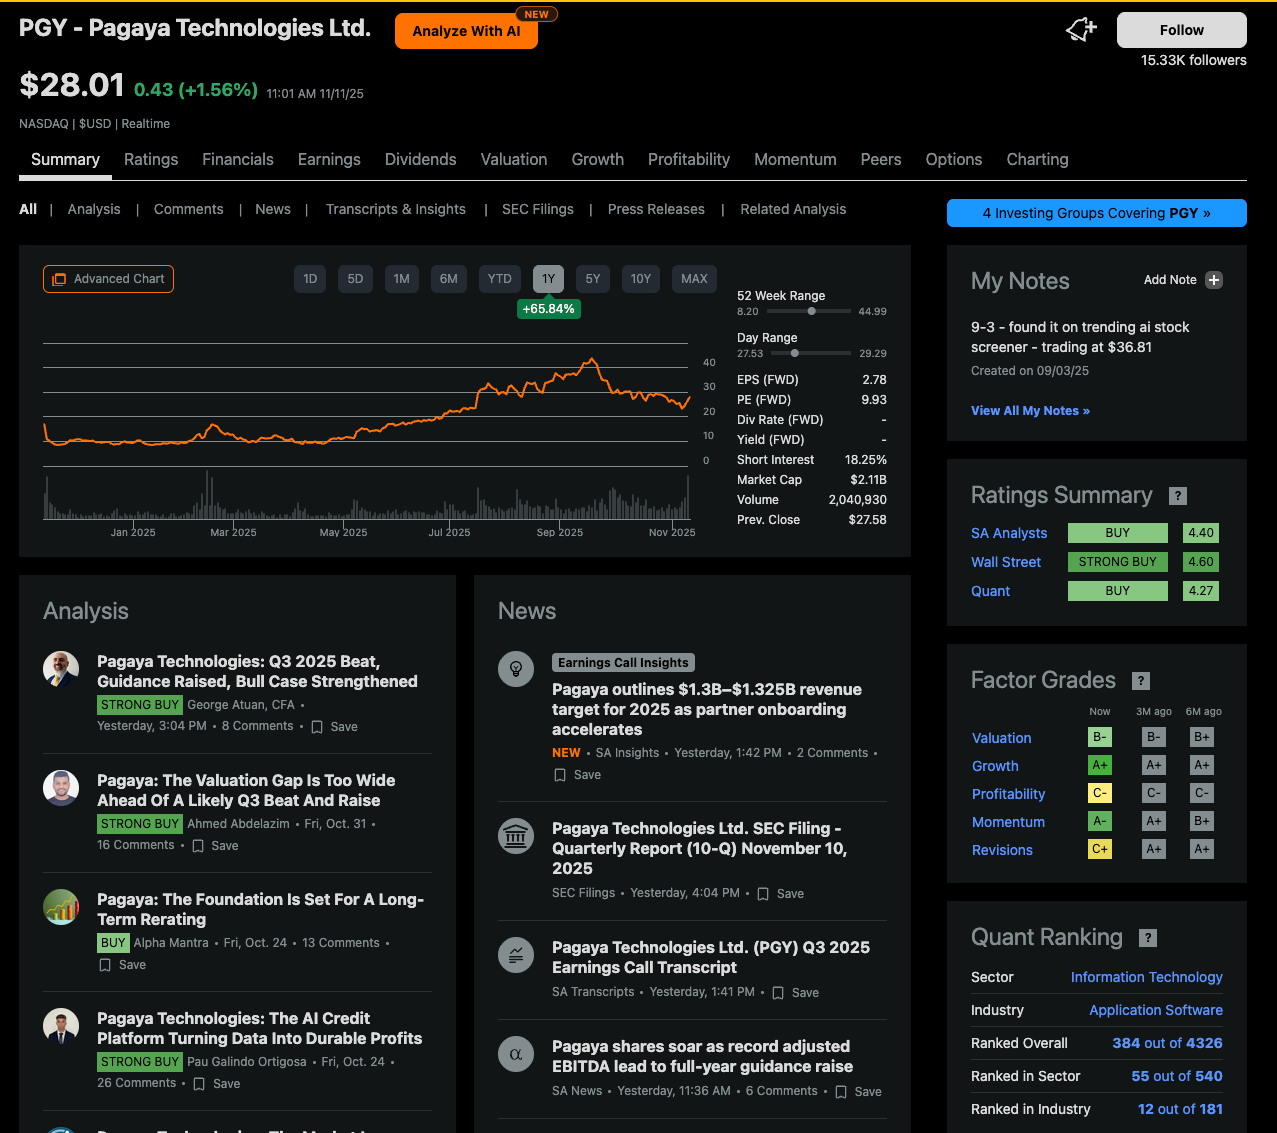This screenshot has width=1277, height=1133.
Task: Open the Pagaya shares soar news headline
Action: [x=702, y=1057]
